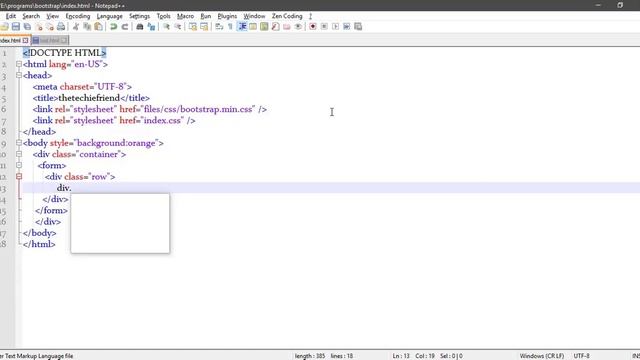Collapse the head fold marker
640x360 pixels.
coord(19,75)
